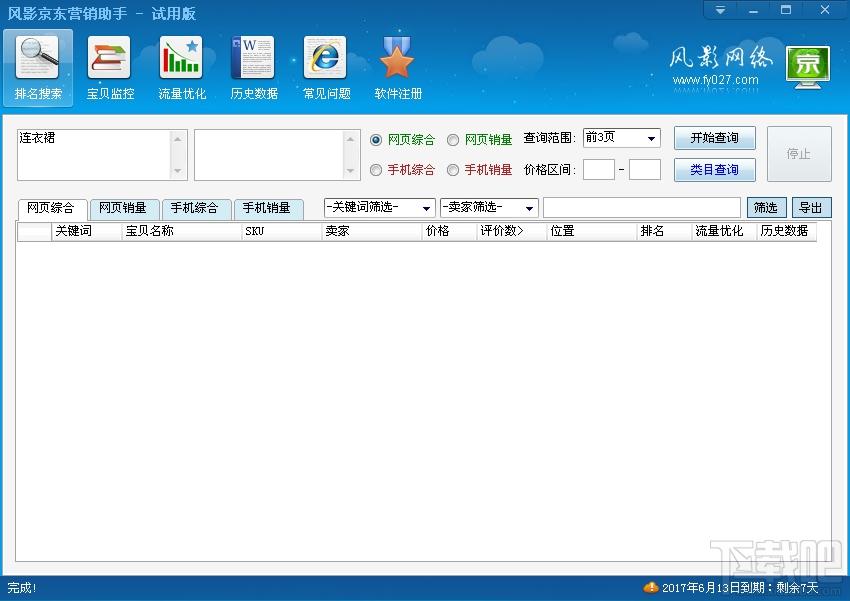Click the 开始查询 button
The image size is (850, 601).
(714, 138)
